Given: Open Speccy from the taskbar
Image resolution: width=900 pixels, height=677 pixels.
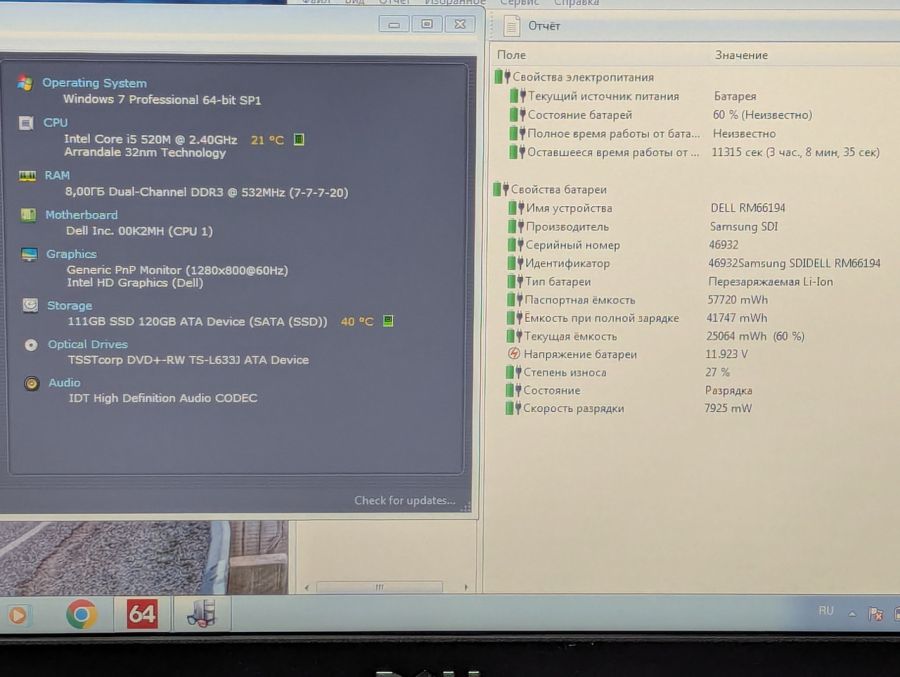Looking at the screenshot, I should pos(201,613).
